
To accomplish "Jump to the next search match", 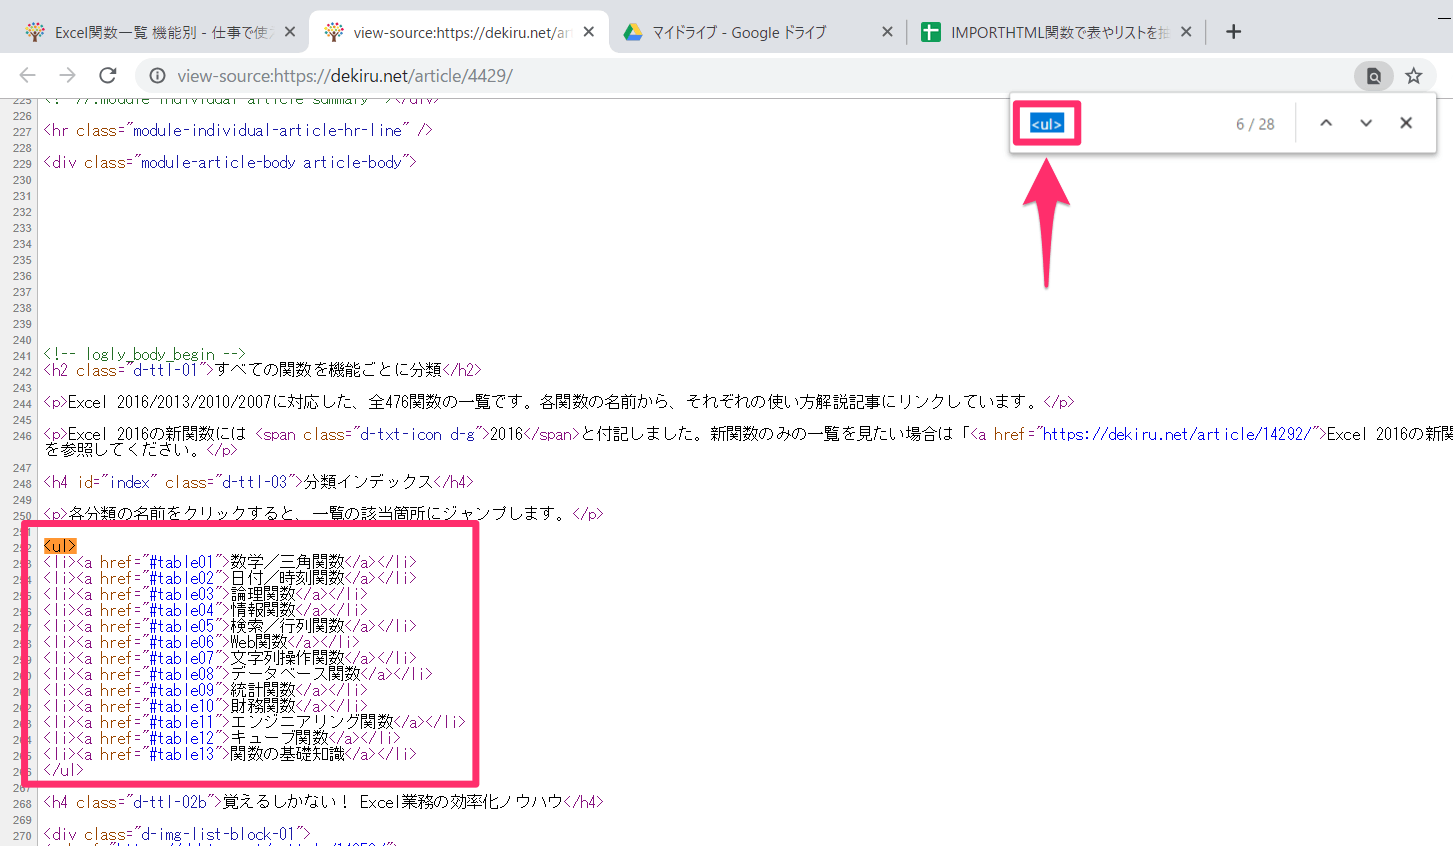I will [x=1366, y=123].
